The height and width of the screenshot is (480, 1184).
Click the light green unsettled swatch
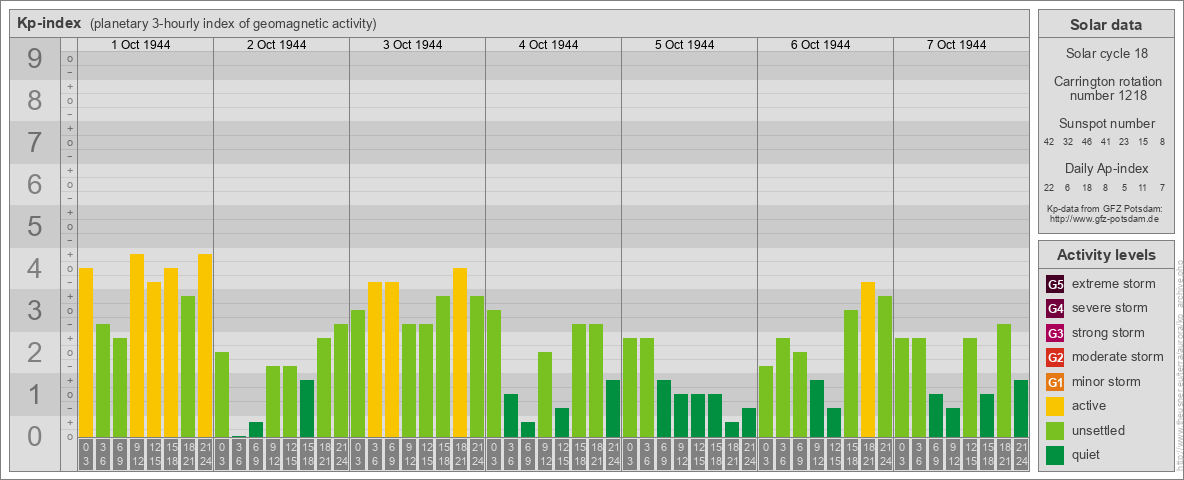(x=1055, y=431)
